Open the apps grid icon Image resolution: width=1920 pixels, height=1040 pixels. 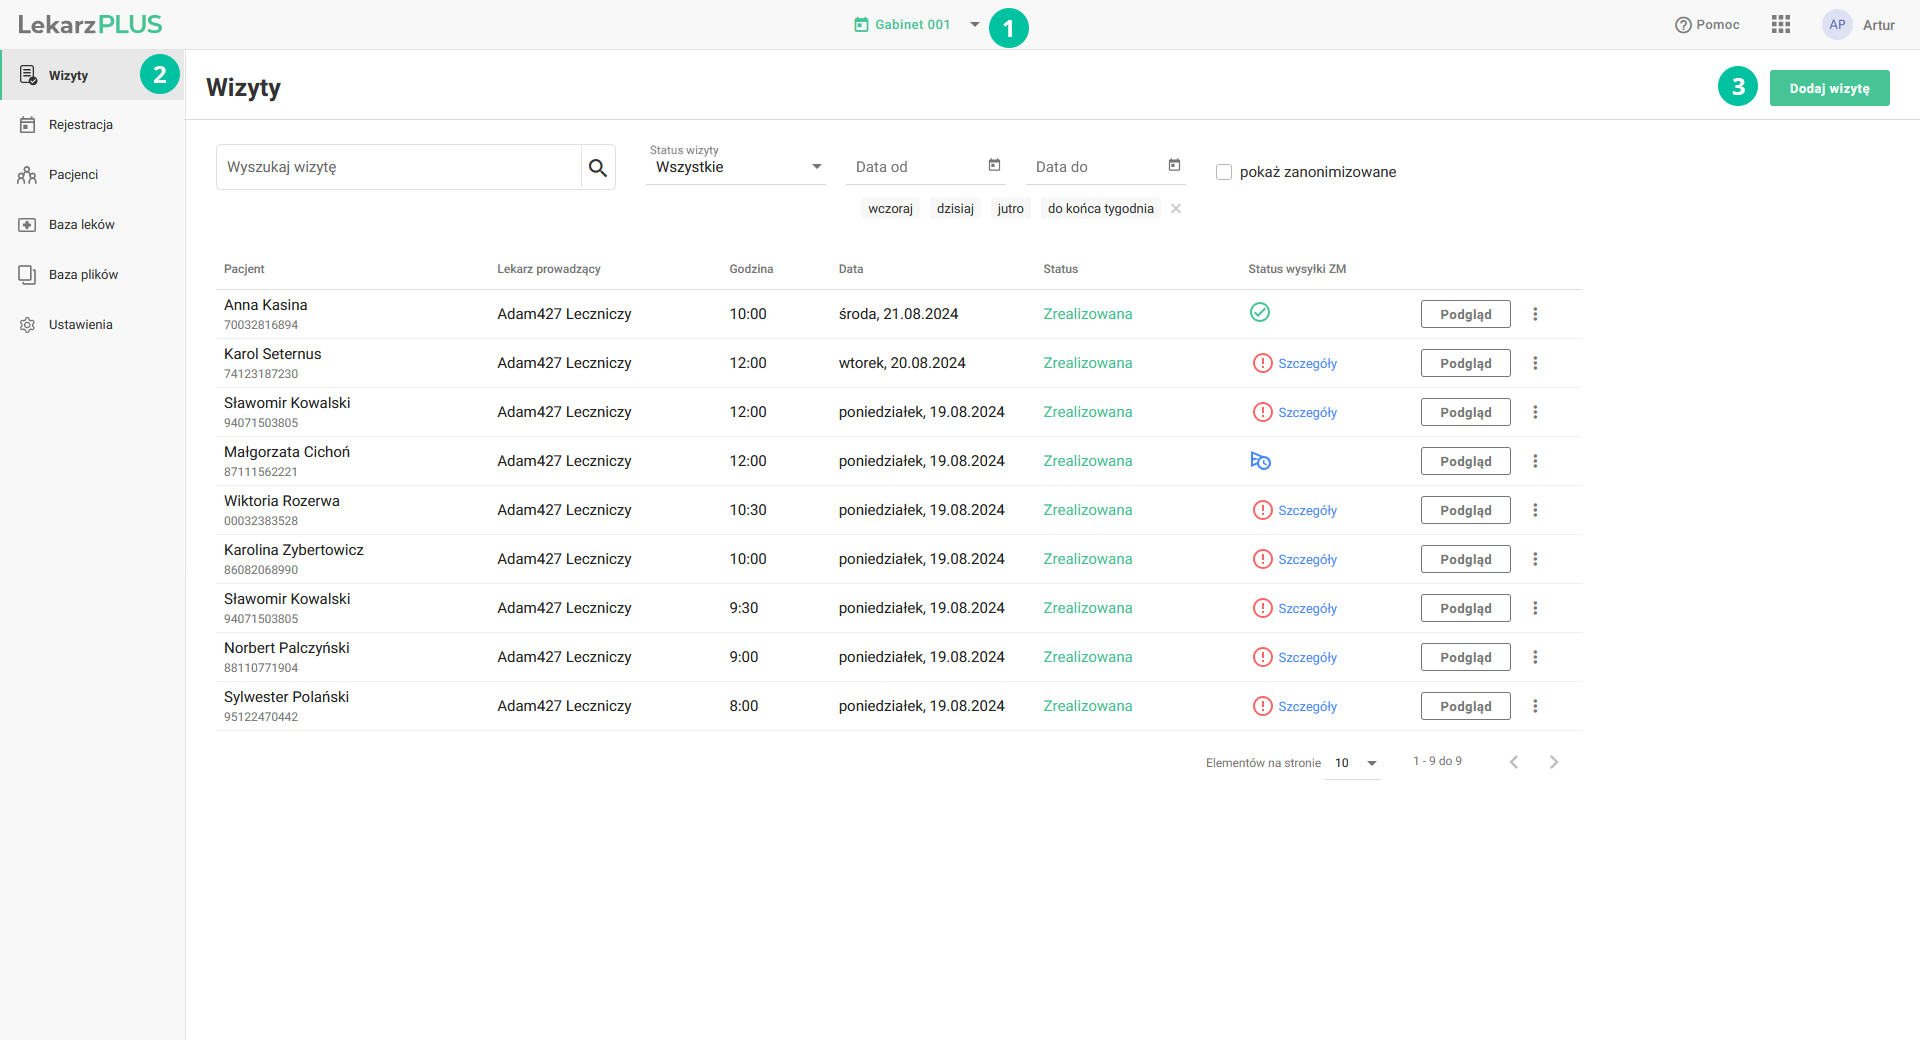coord(1780,25)
